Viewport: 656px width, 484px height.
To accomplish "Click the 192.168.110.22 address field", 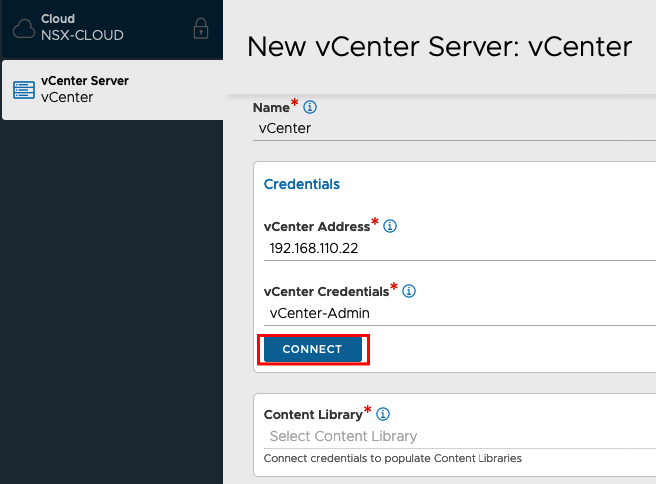I will (x=460, y=248).
